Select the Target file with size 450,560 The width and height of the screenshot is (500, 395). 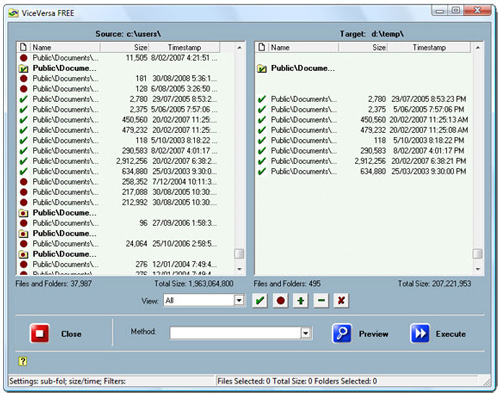point(363,120)
